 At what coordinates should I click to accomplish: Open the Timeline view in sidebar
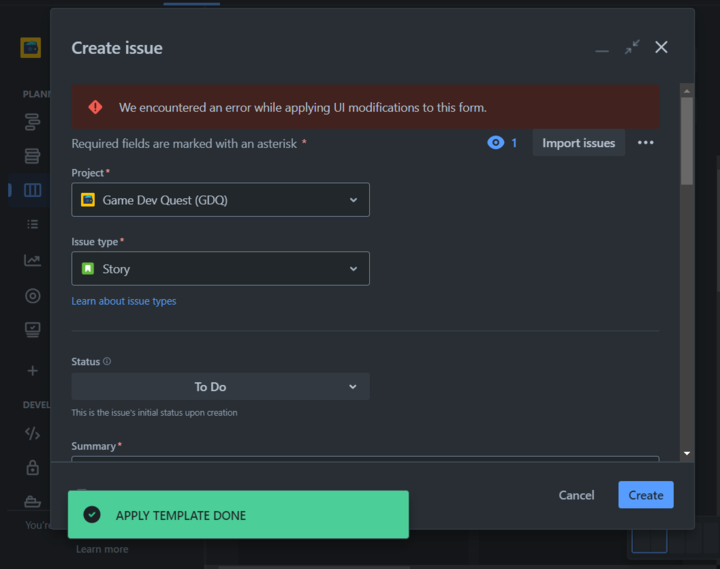click(x=32, y=122)
